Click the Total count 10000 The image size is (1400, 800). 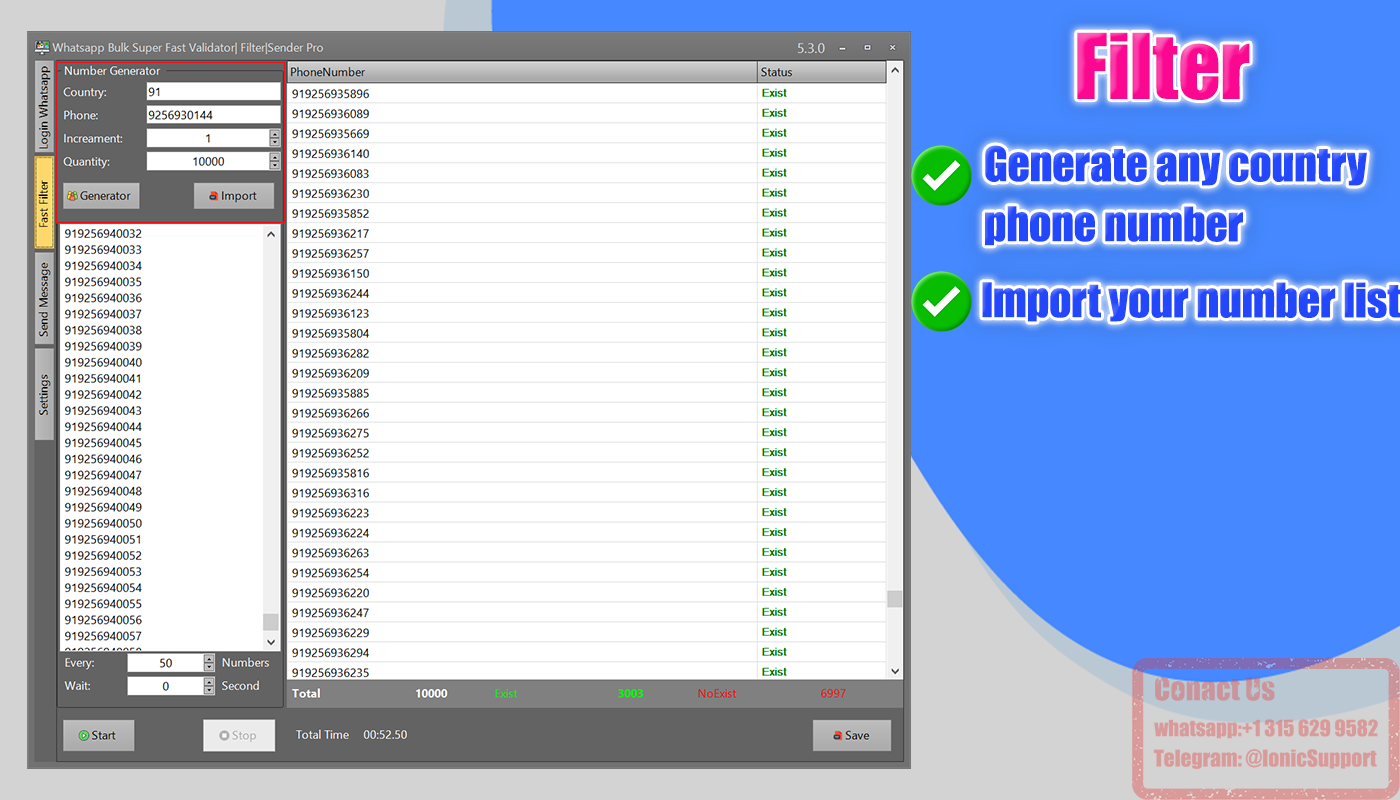(431, 693)
